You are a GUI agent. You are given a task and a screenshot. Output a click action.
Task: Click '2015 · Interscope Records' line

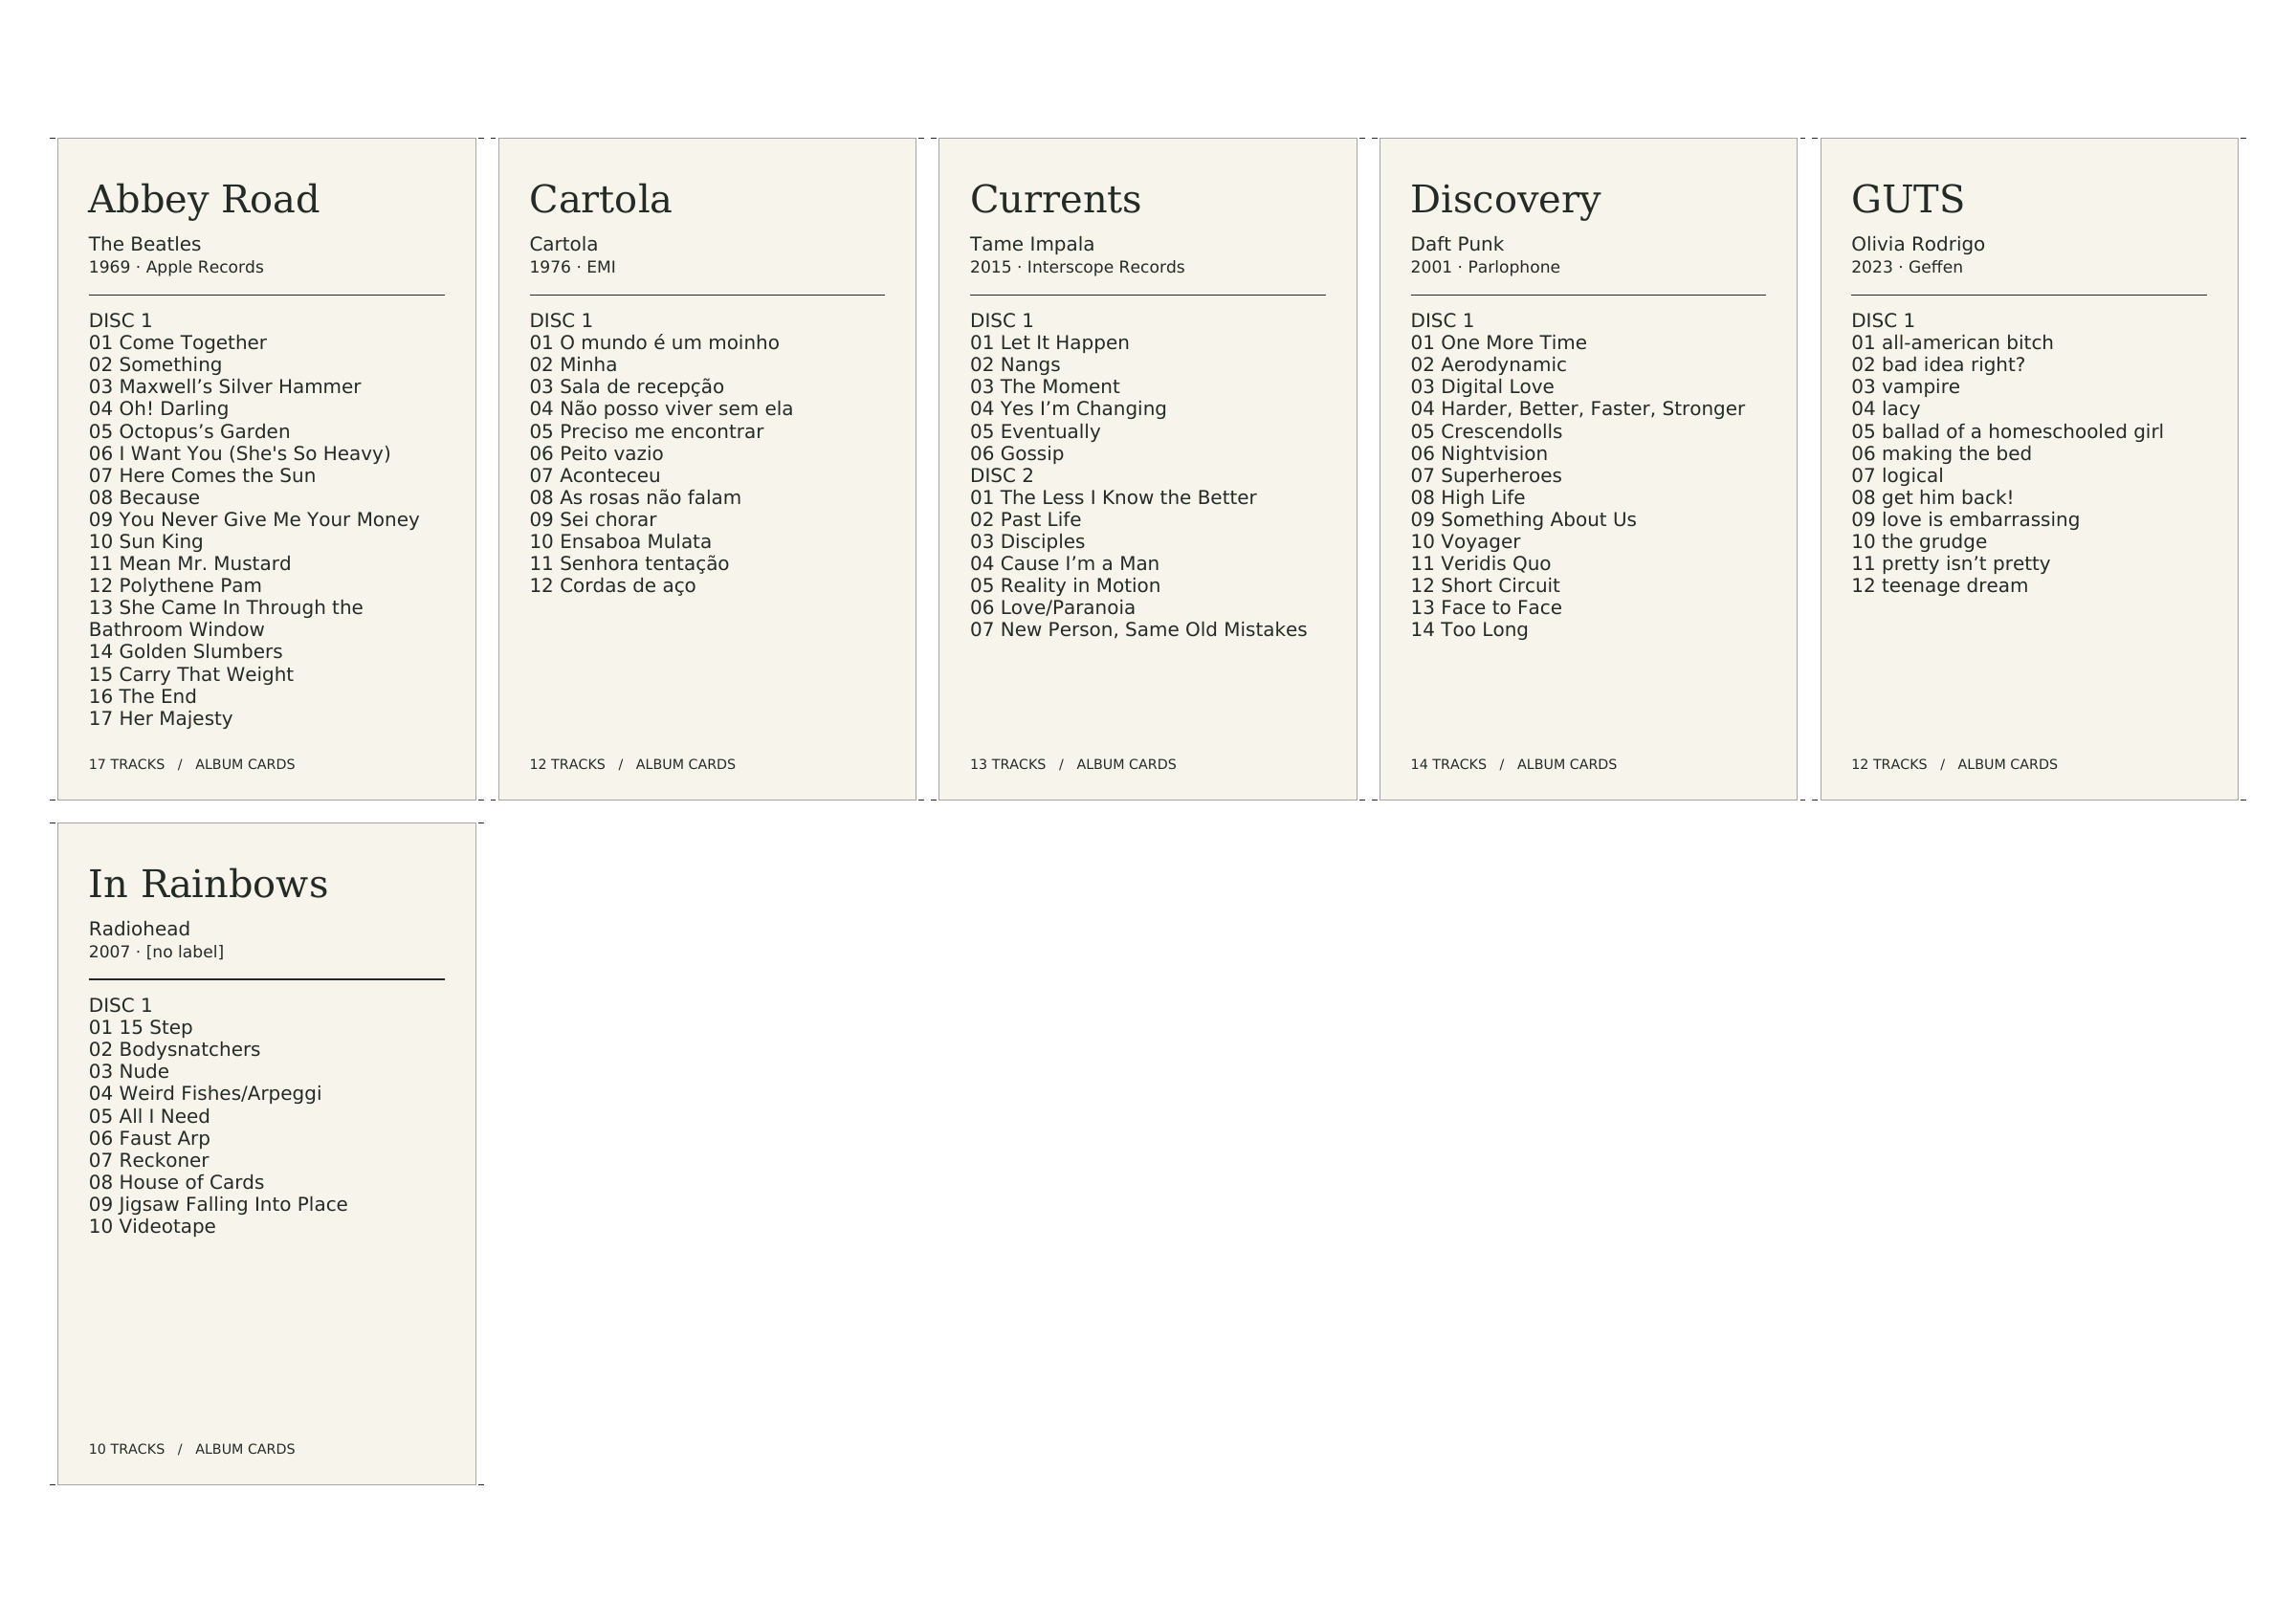tap(1077, 267)
